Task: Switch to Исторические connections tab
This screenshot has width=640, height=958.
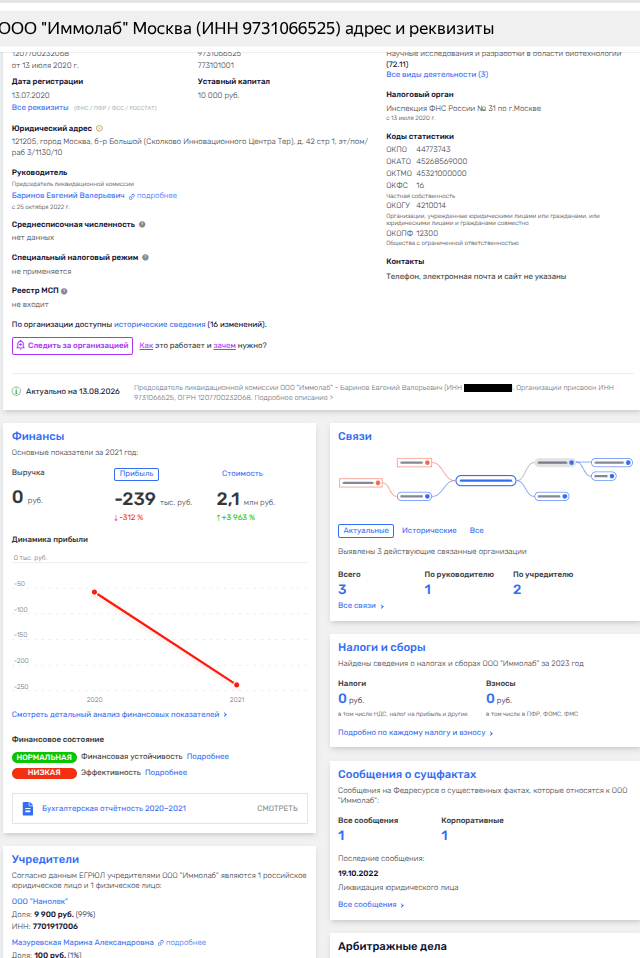Action: [429, 530]
